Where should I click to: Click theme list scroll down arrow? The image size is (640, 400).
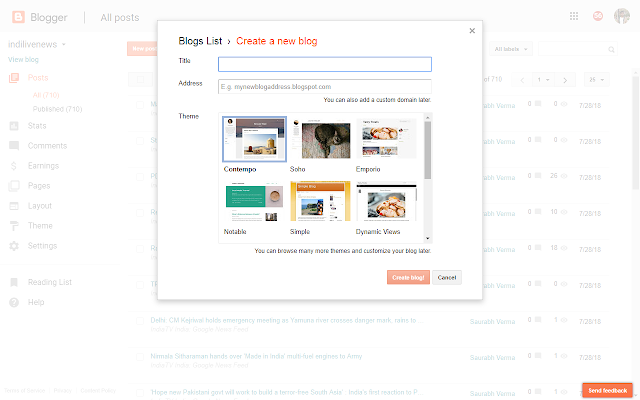[427, 238]
